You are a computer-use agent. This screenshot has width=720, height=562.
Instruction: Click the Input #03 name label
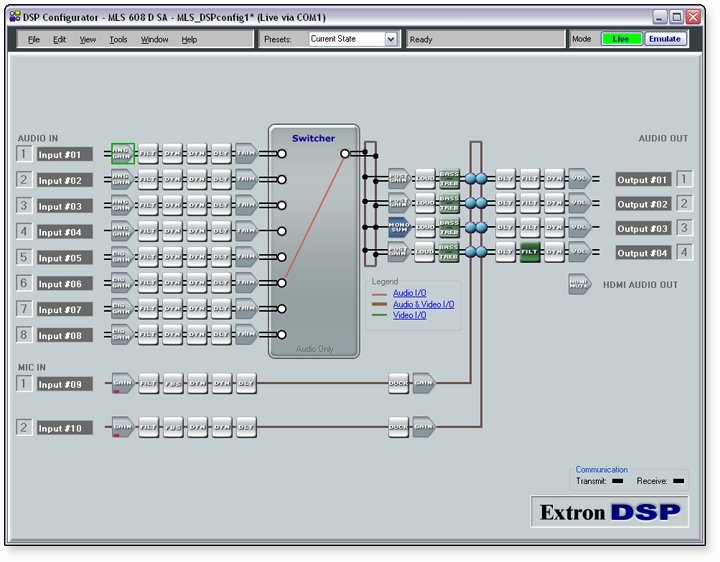click(65, 206)
